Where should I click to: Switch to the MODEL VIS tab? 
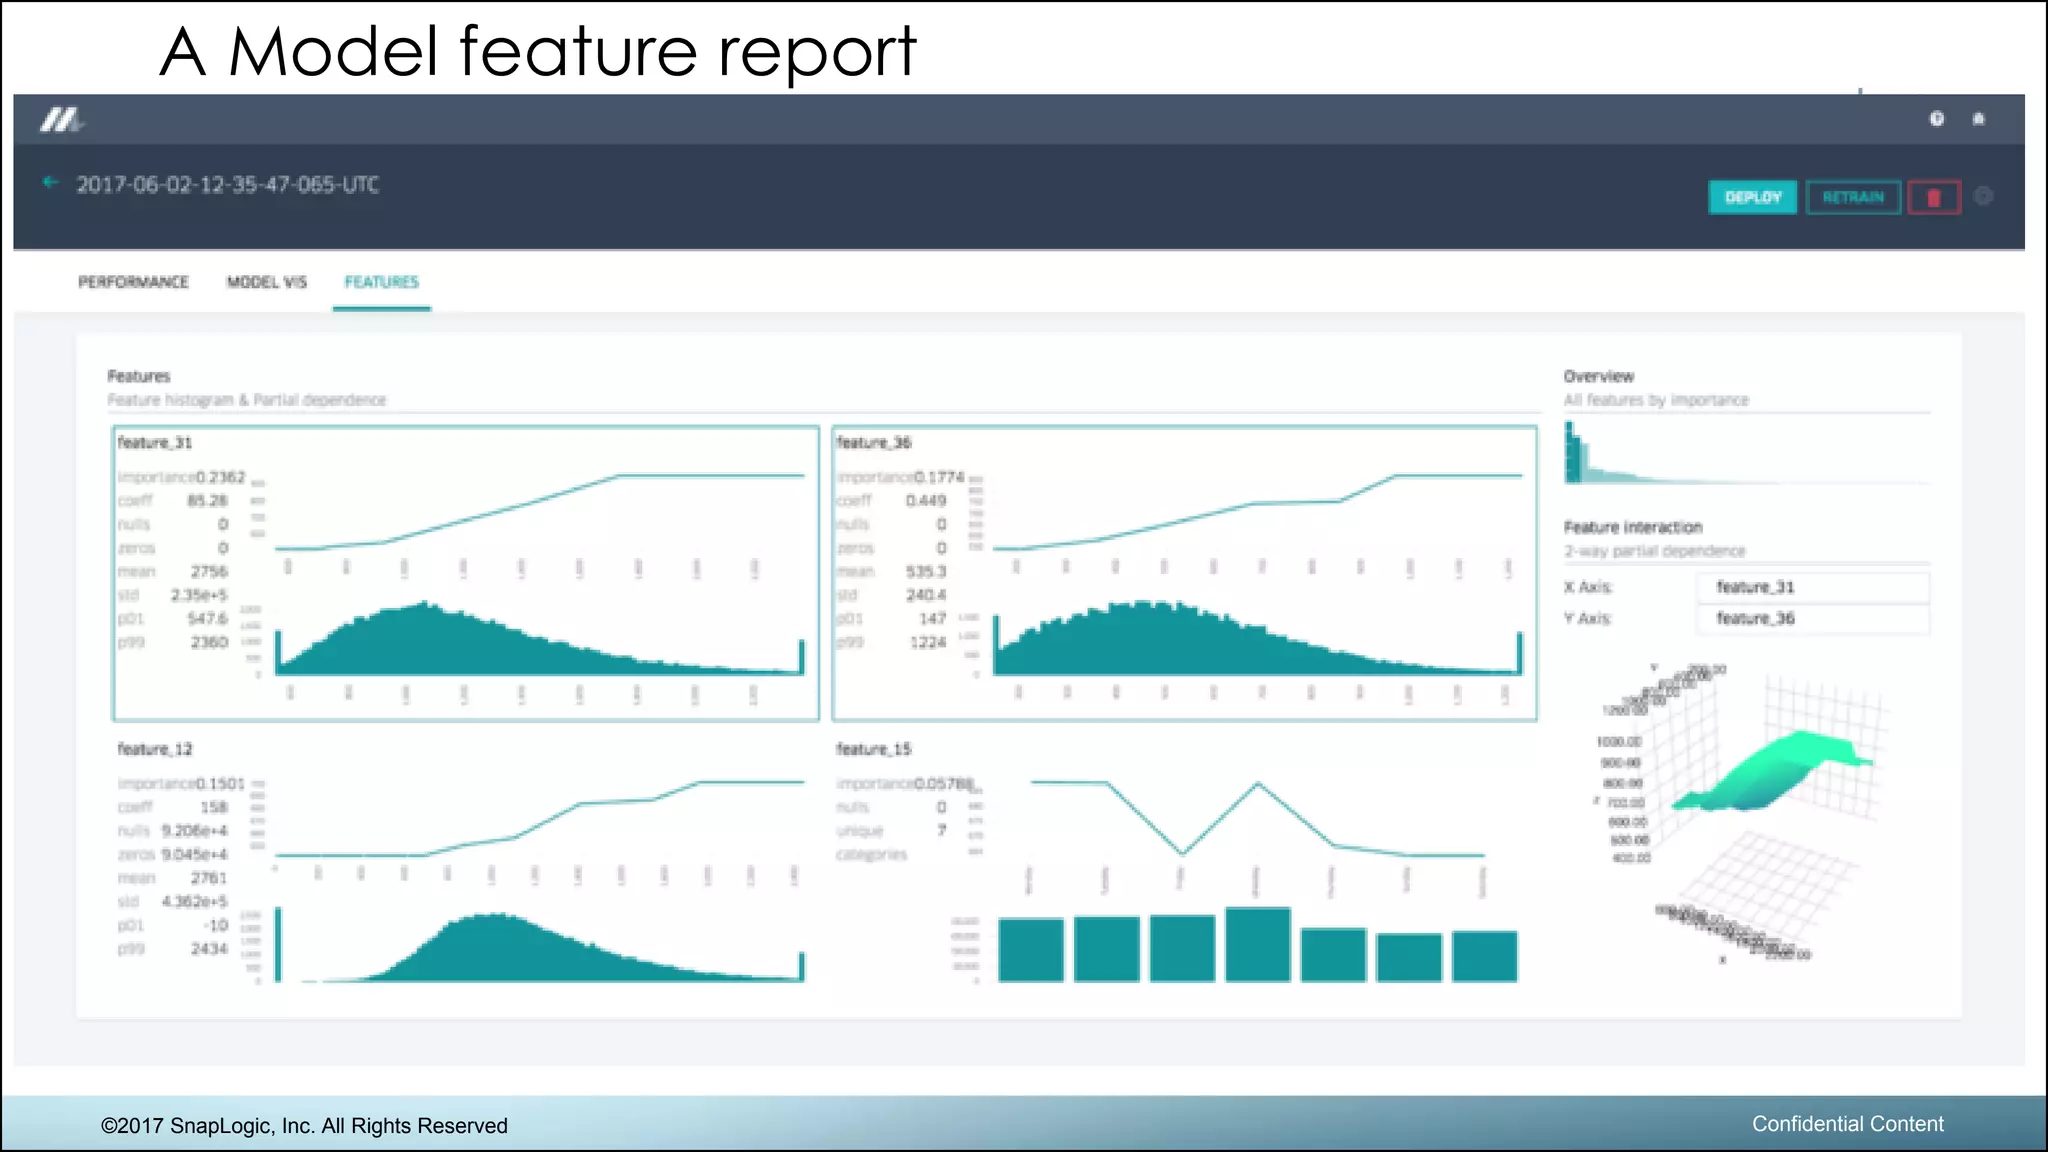tap(267, 282)
